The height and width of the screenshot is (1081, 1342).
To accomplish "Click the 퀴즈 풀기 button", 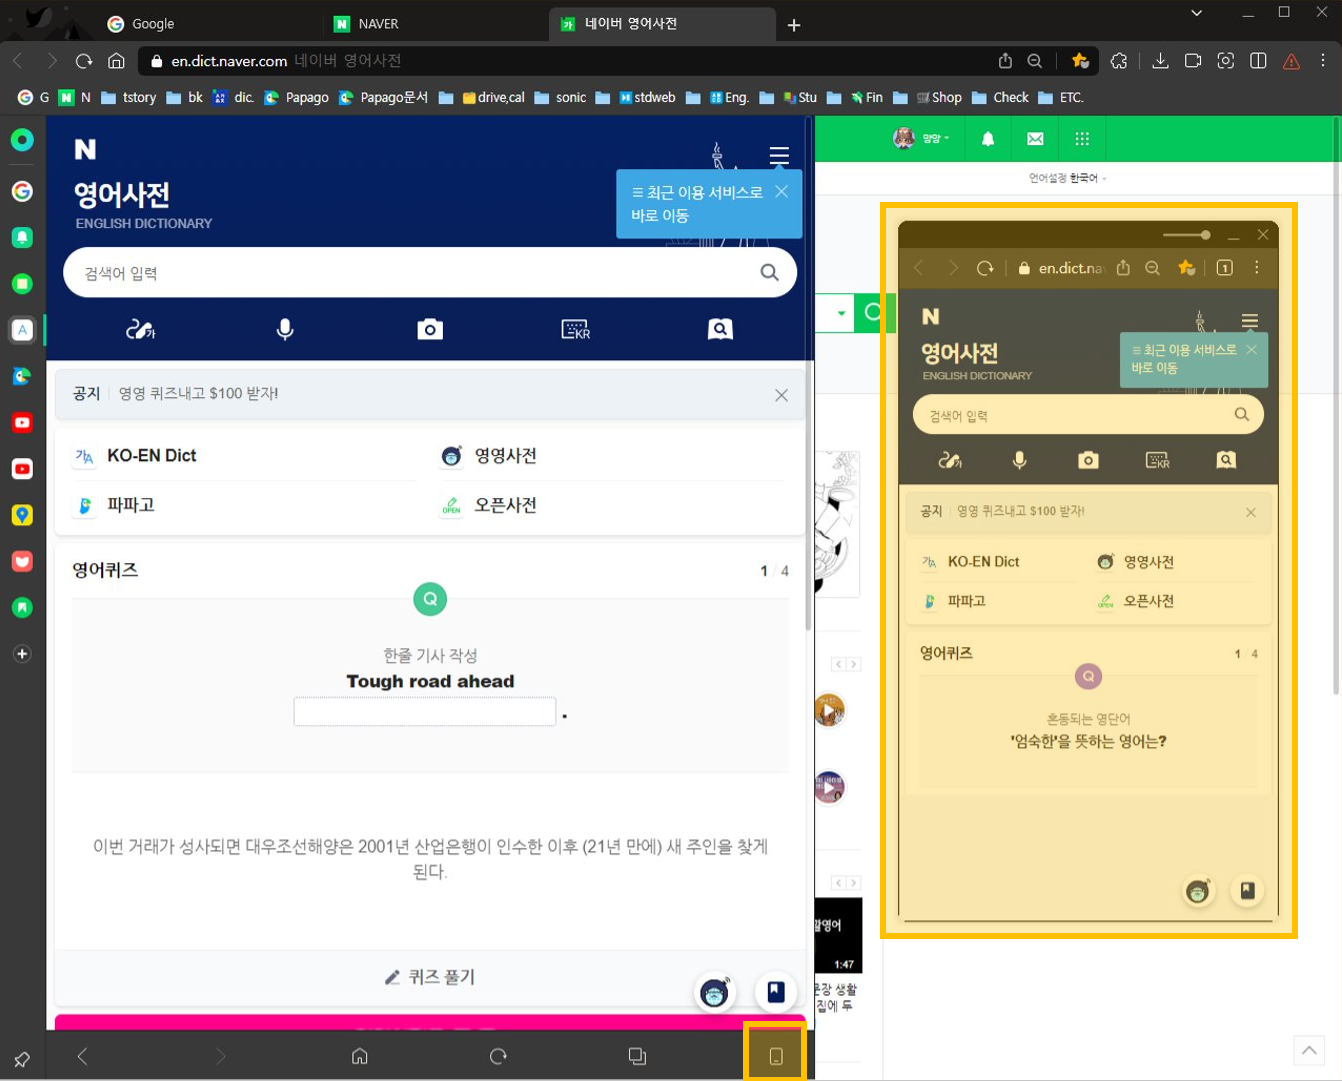I will click(430, 977).
